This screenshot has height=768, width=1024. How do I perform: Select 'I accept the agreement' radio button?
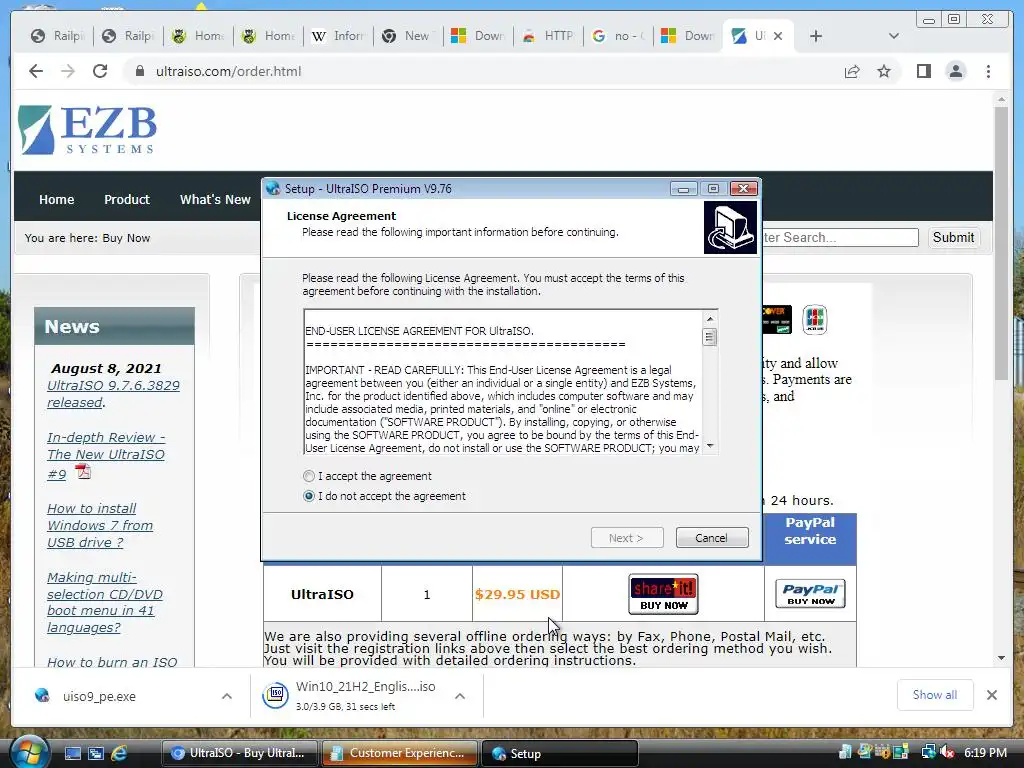pos(309,476)
